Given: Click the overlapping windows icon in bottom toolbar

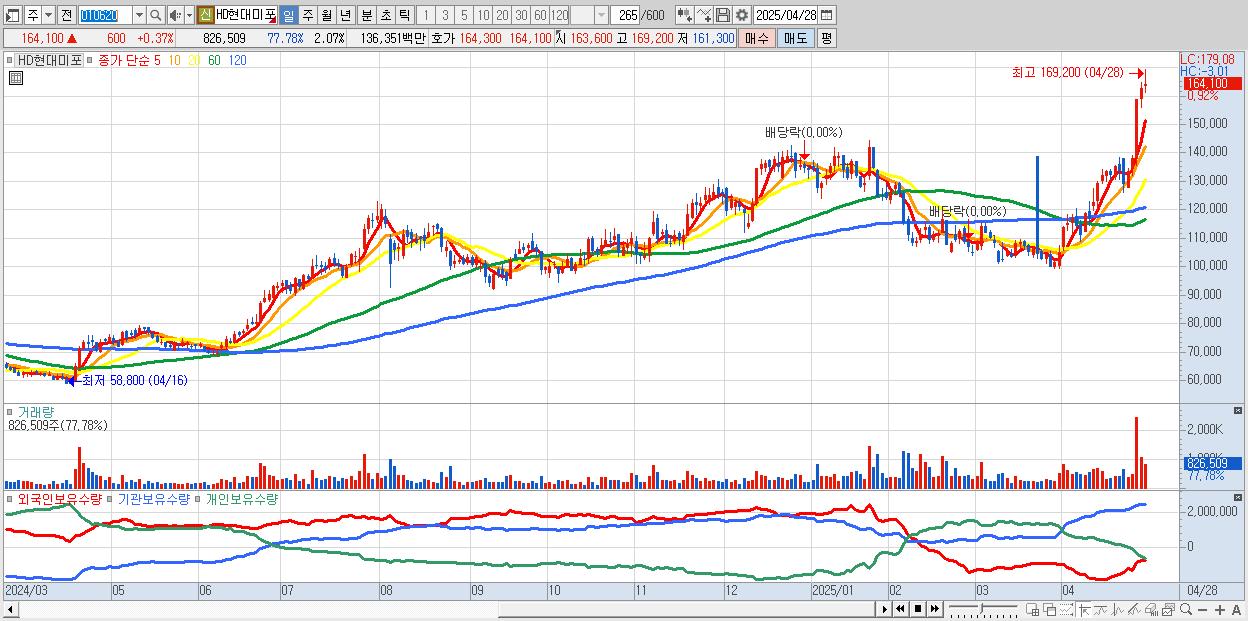Looking at the screenshot, I should (1050, 610).
